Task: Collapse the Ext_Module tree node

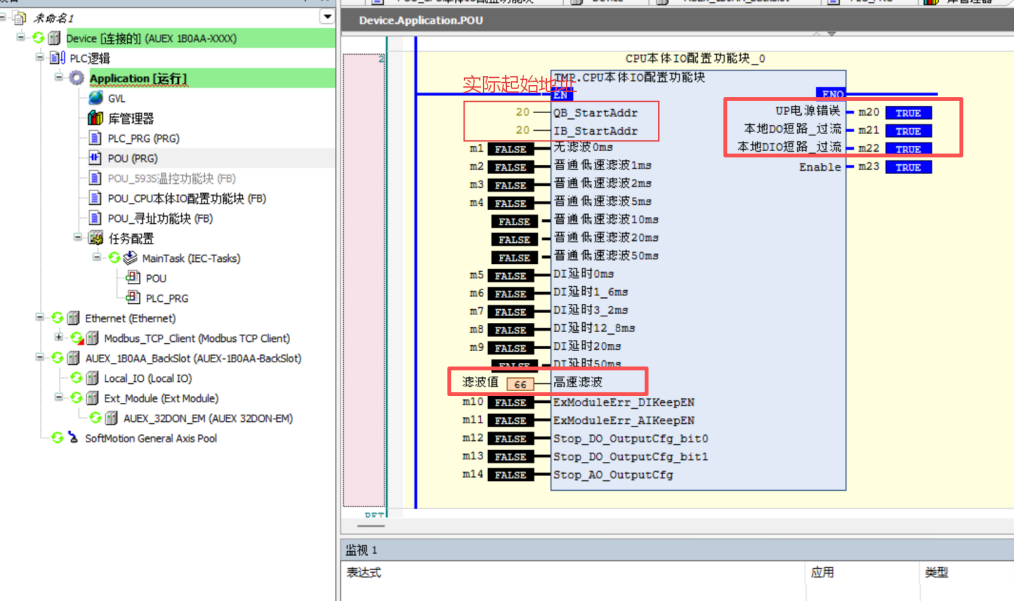Action: pos(59,397)
